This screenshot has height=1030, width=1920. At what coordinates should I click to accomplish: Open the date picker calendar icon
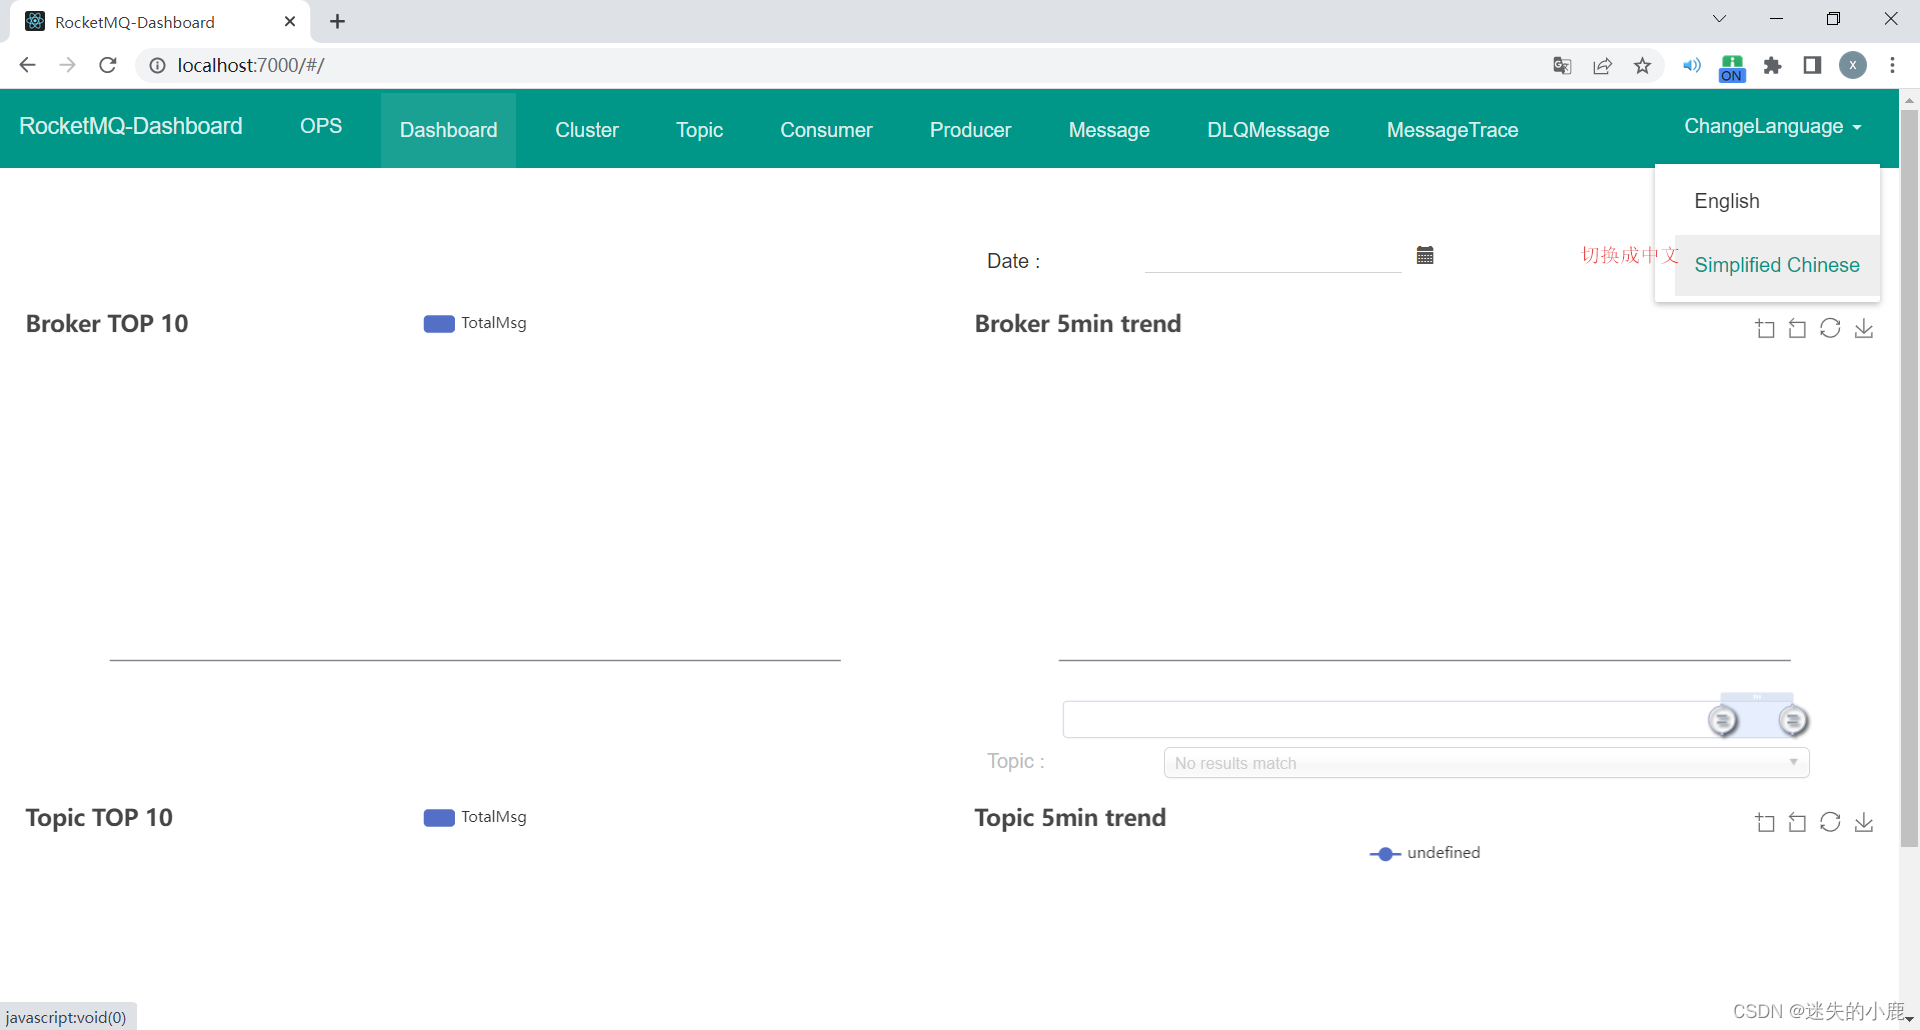point(1425,255)
